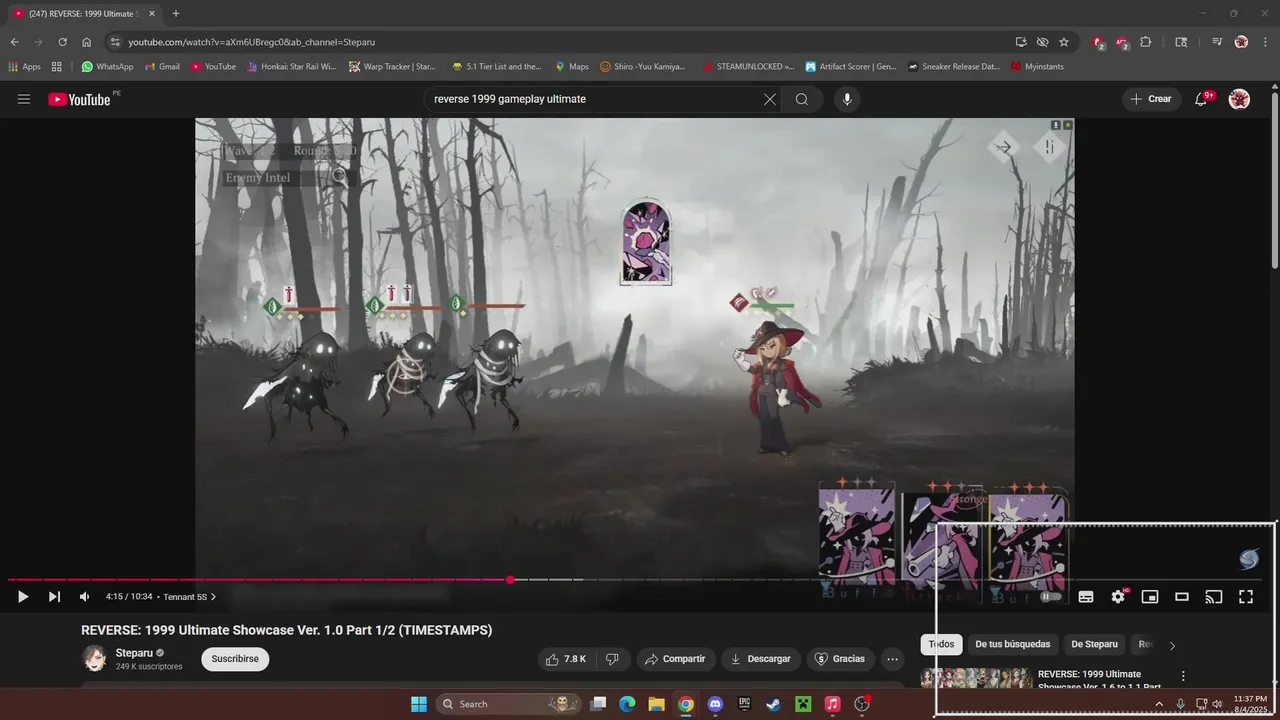1280x720 pixels.
Task: Toggle subtitles/captions on the player
Action: pos(1086,597)
